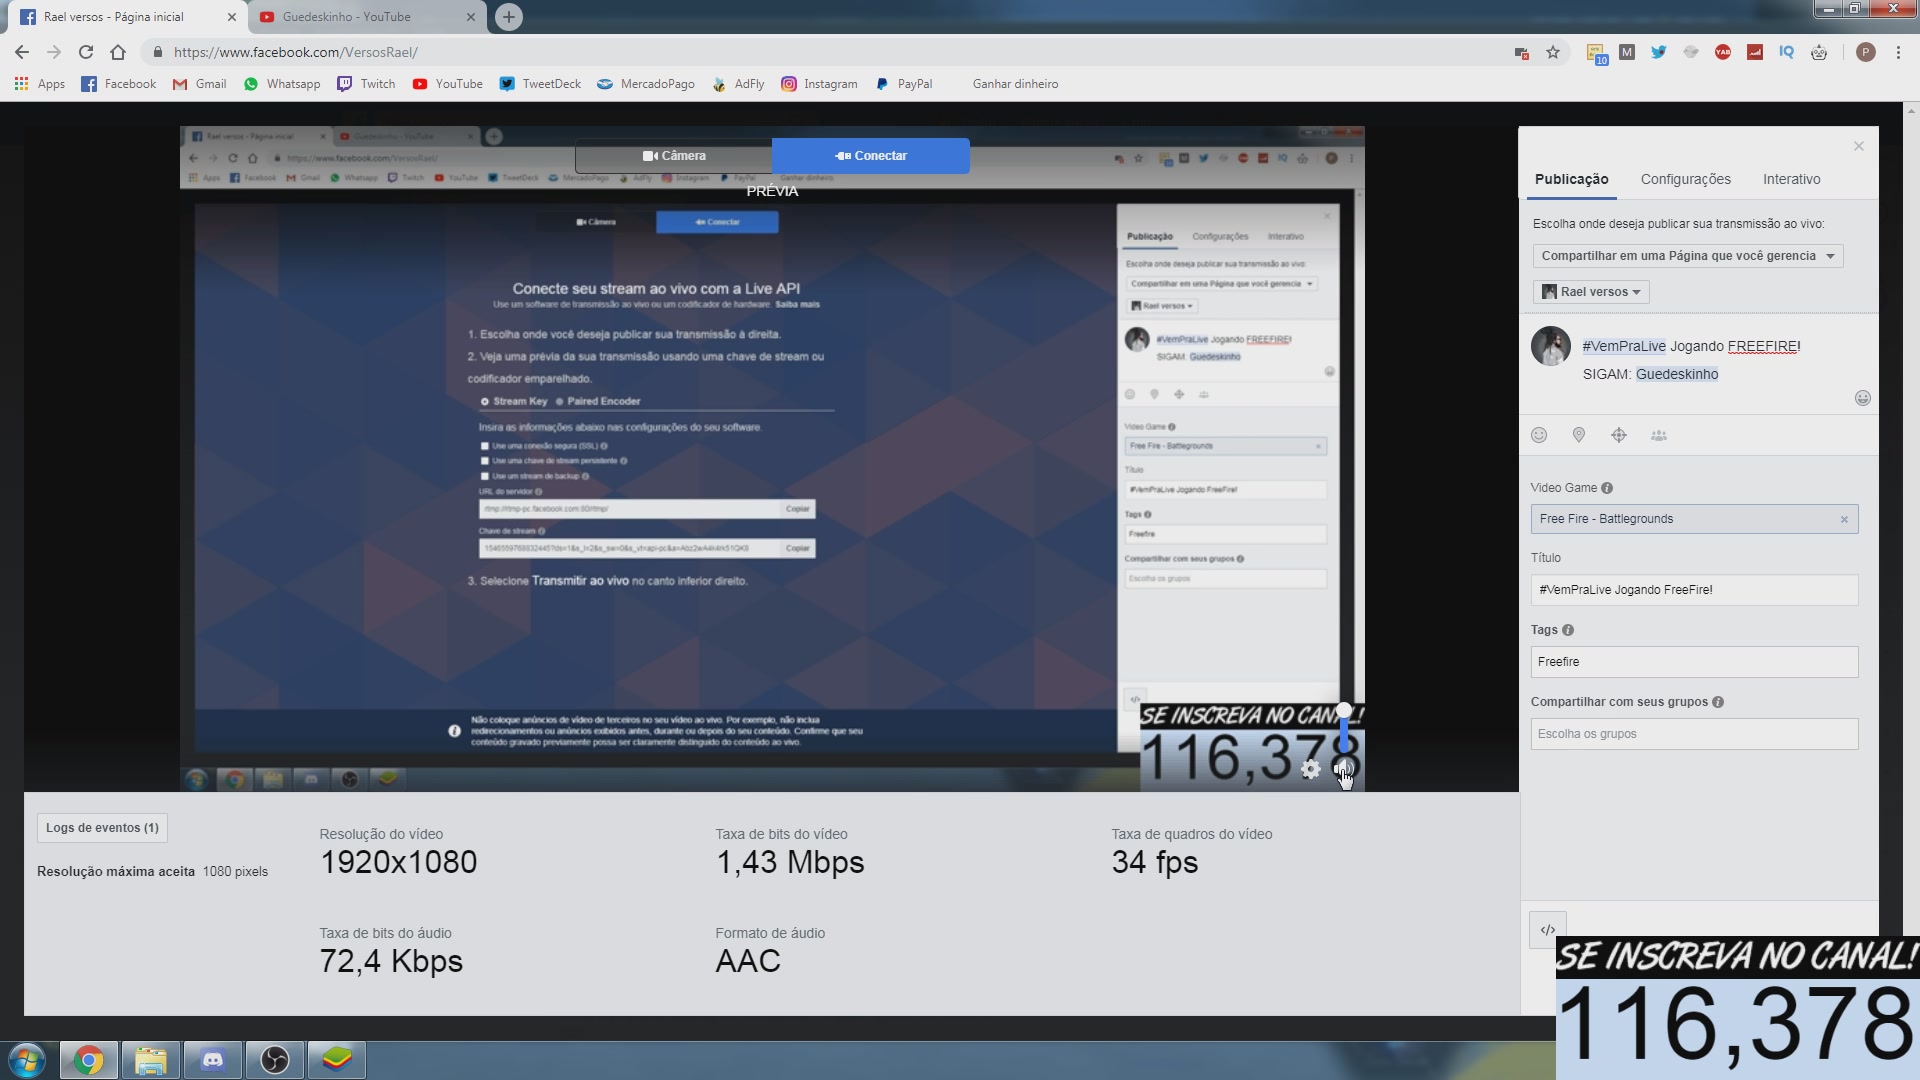Click the embed code icon button
The image size is (1920, 1080).
[1548, 930]
